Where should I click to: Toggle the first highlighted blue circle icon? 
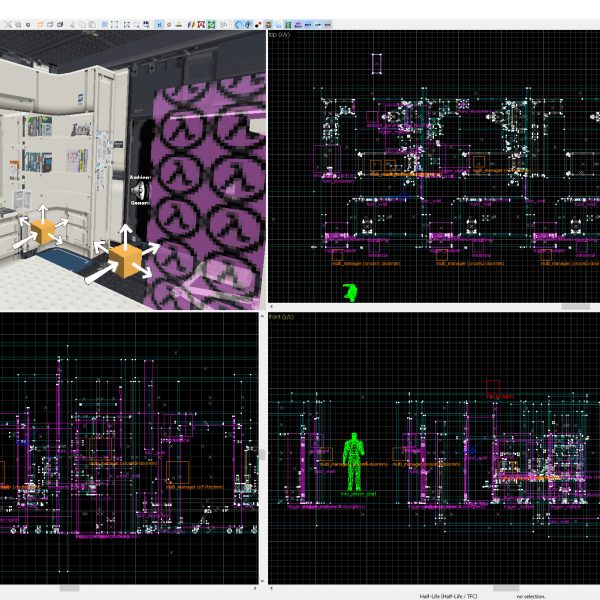(238, 24)
